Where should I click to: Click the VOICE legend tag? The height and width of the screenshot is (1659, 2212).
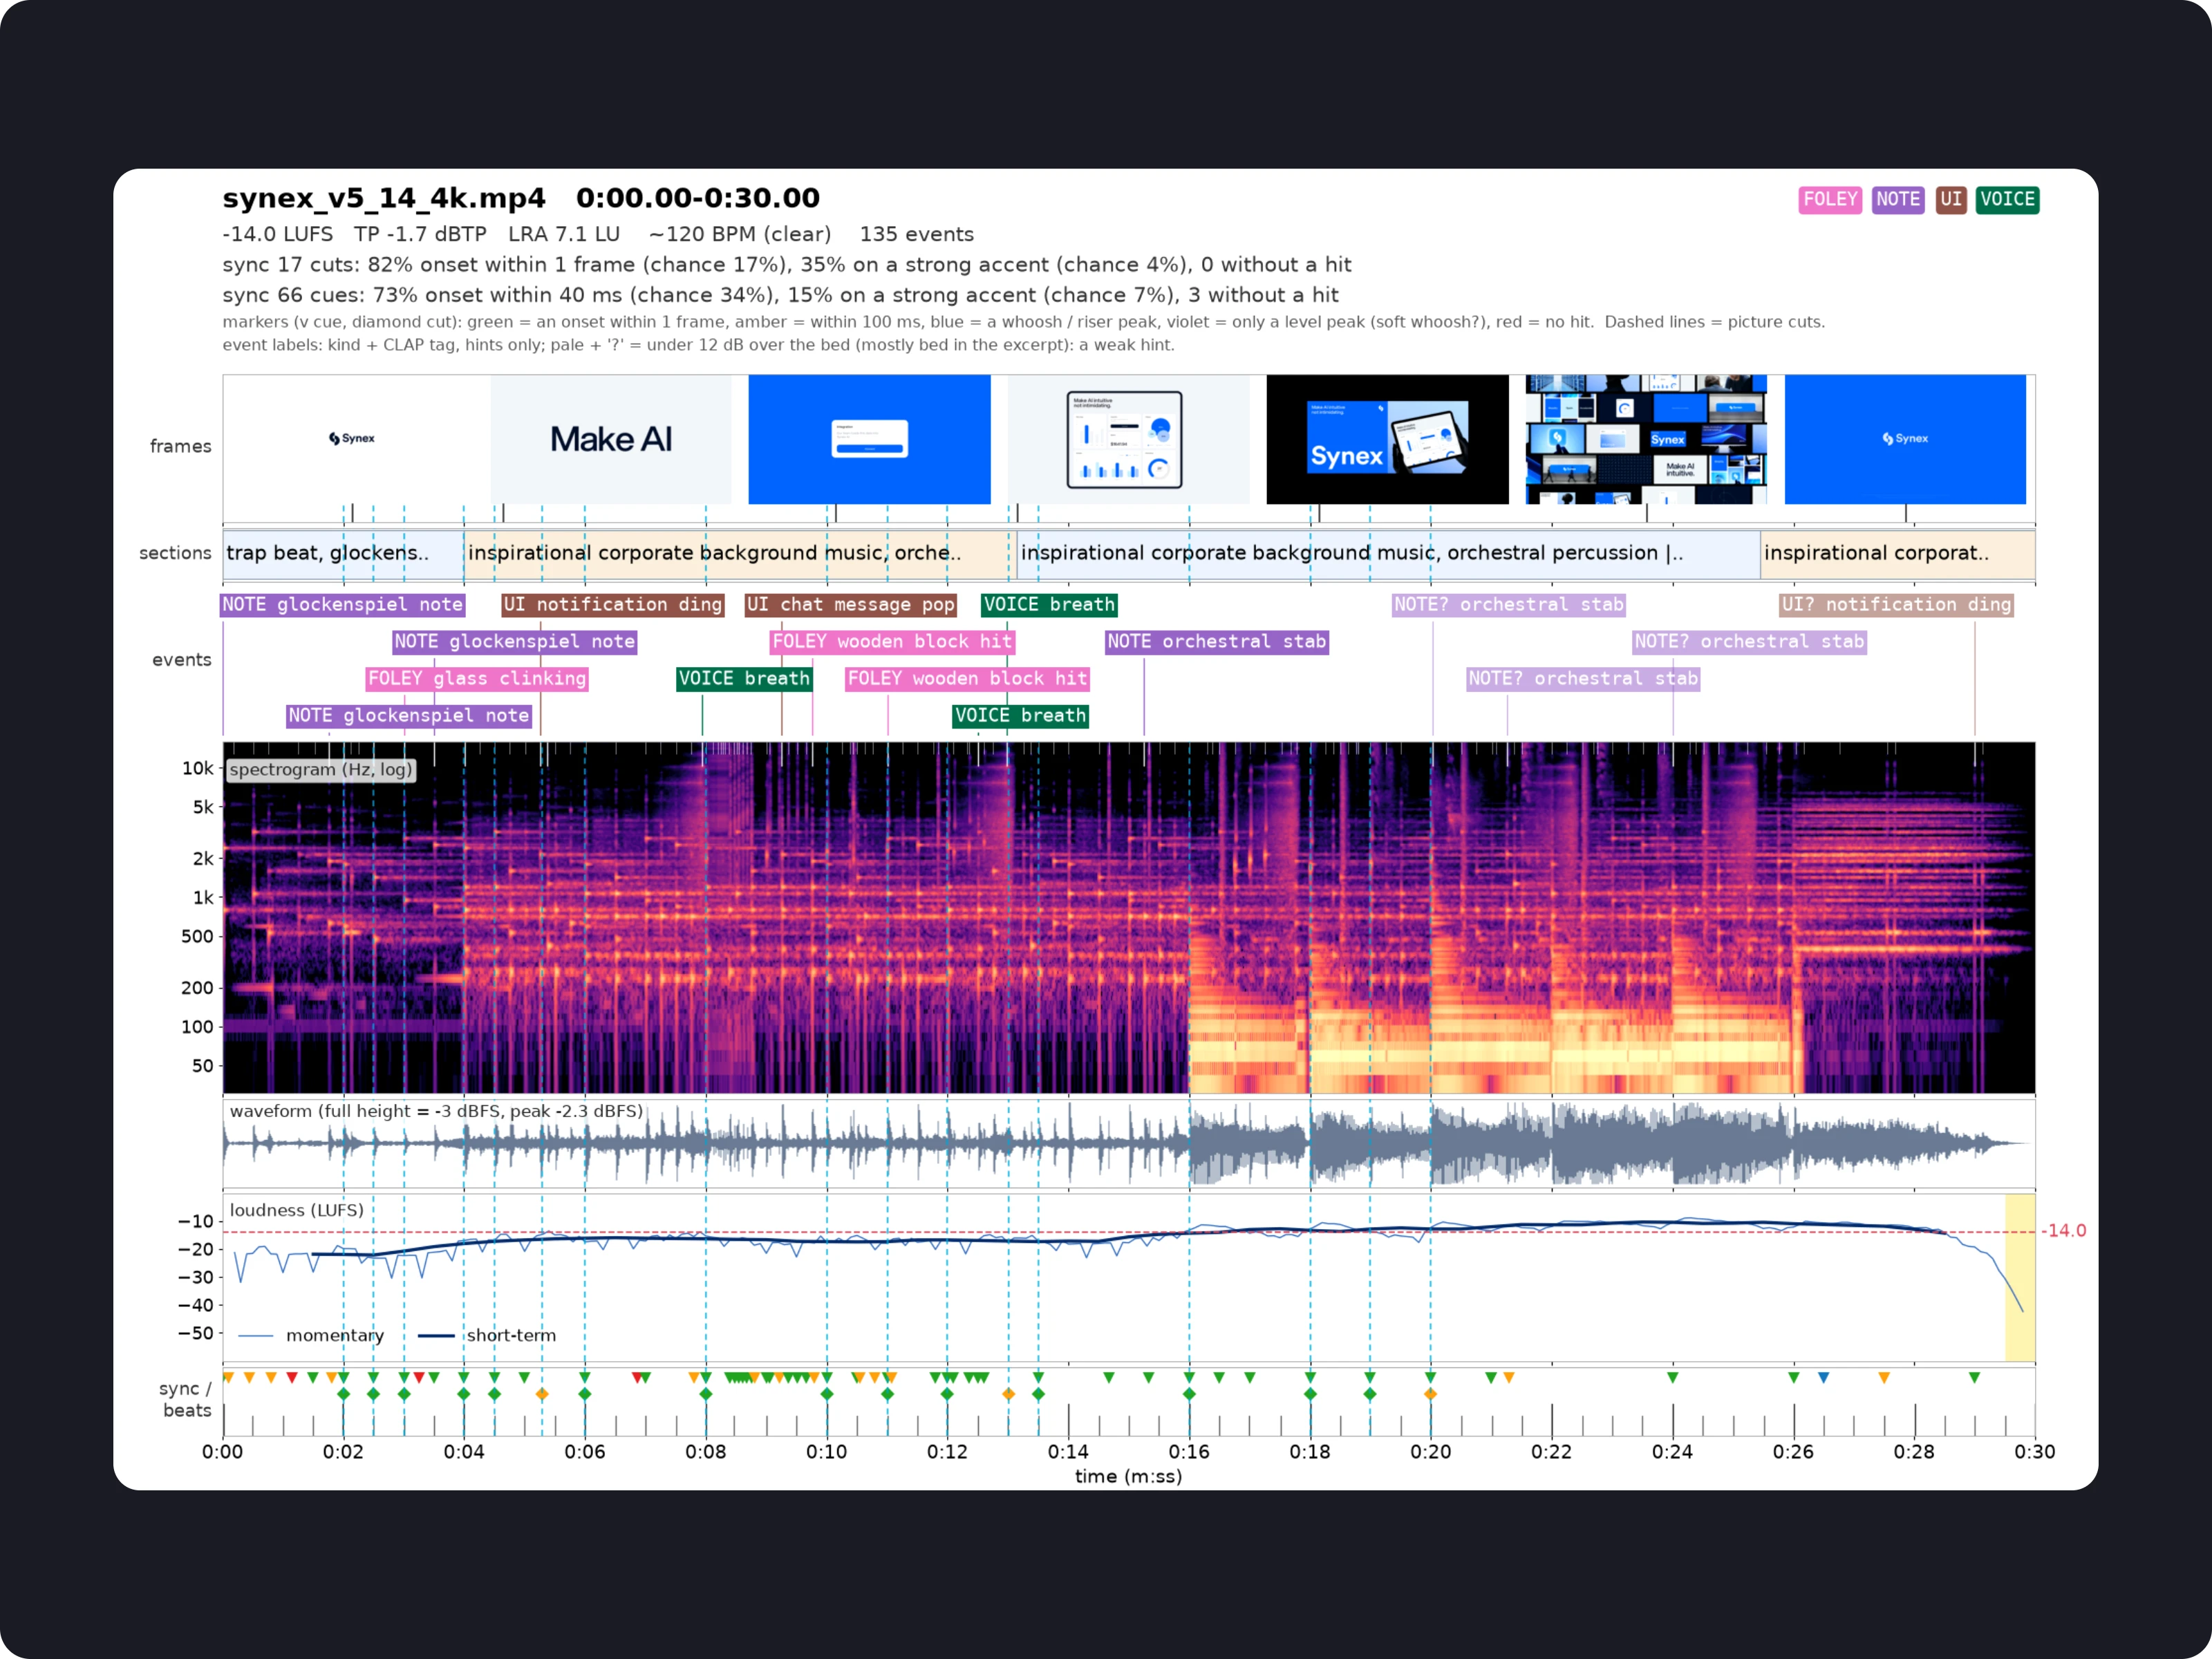click(2006, 199)
